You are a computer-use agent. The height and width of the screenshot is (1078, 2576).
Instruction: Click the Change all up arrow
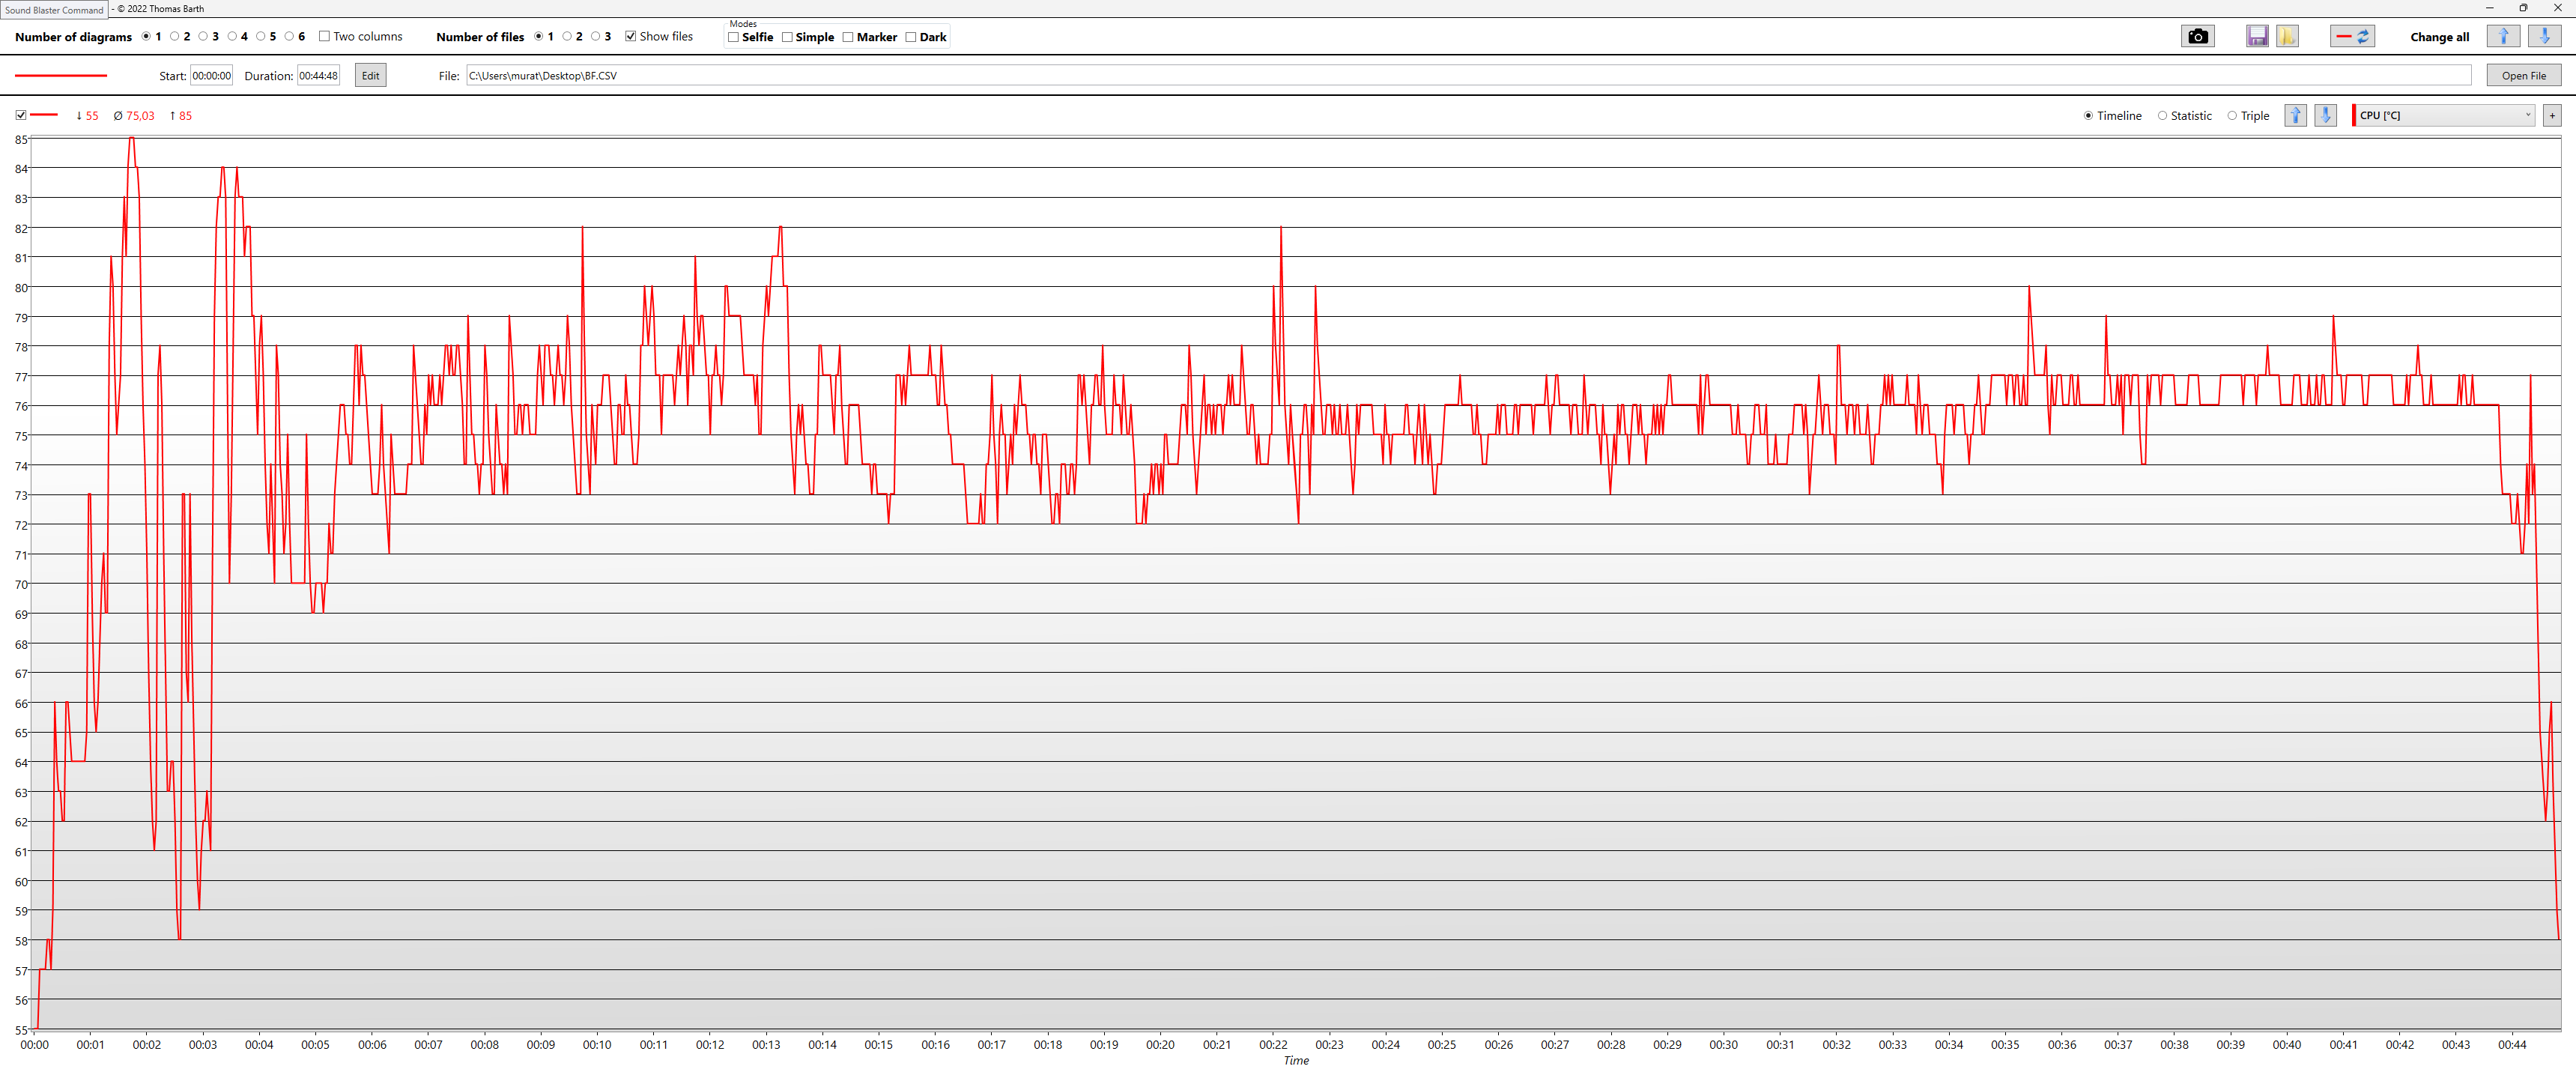(x=2503, y=37)
